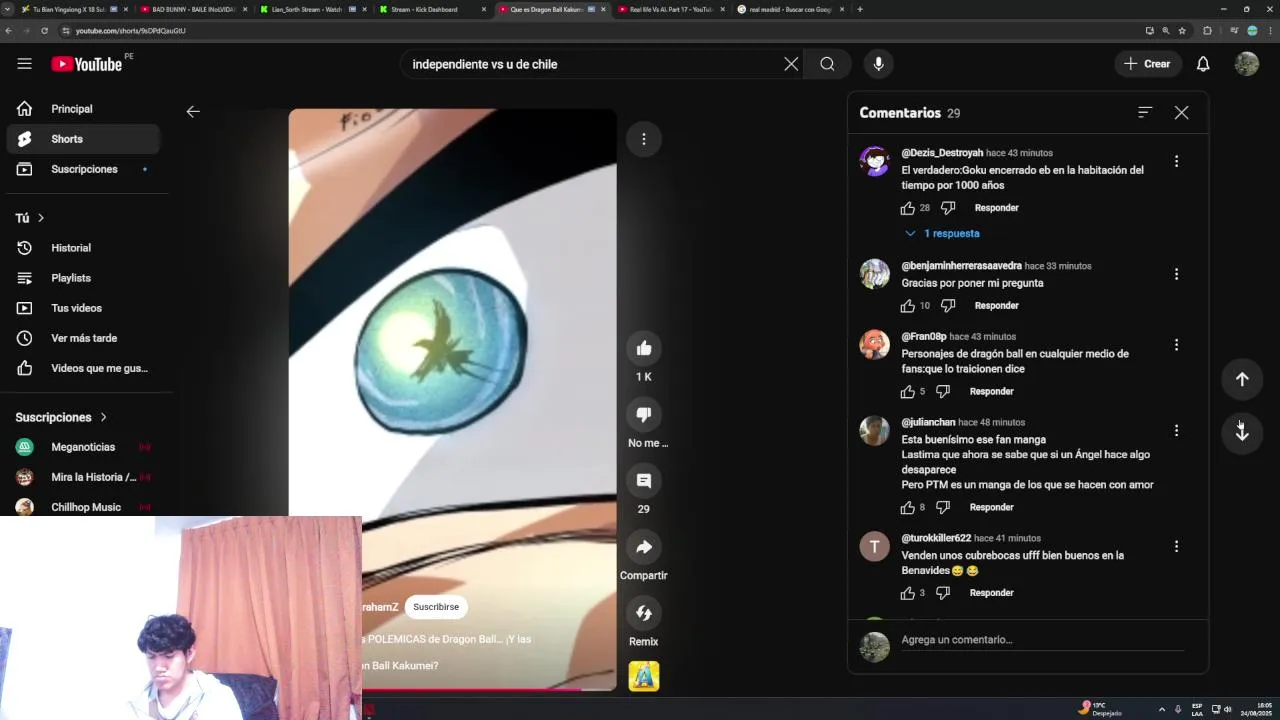1280x720 pixels.
Task: Switch to real madrid Google search tab
Action: coord(790,9)
